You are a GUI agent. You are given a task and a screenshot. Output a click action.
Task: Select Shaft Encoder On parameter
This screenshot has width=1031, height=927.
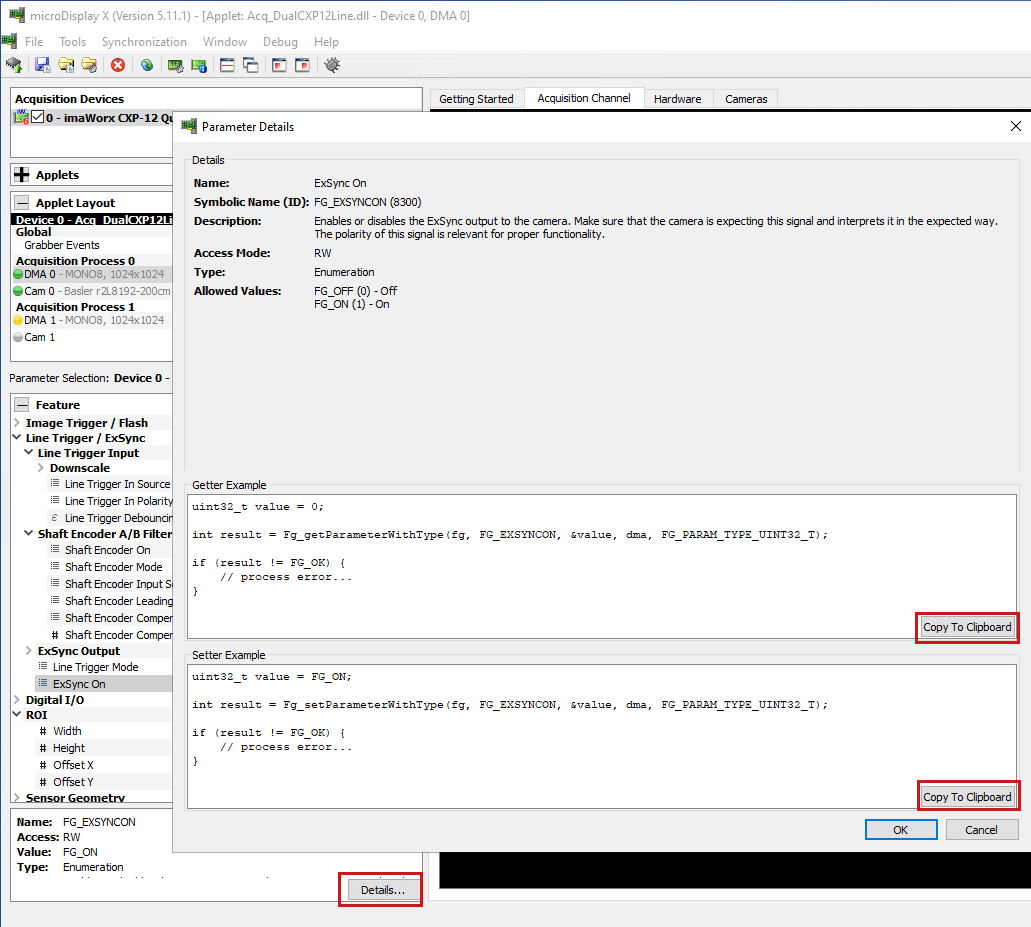[107, 550]
